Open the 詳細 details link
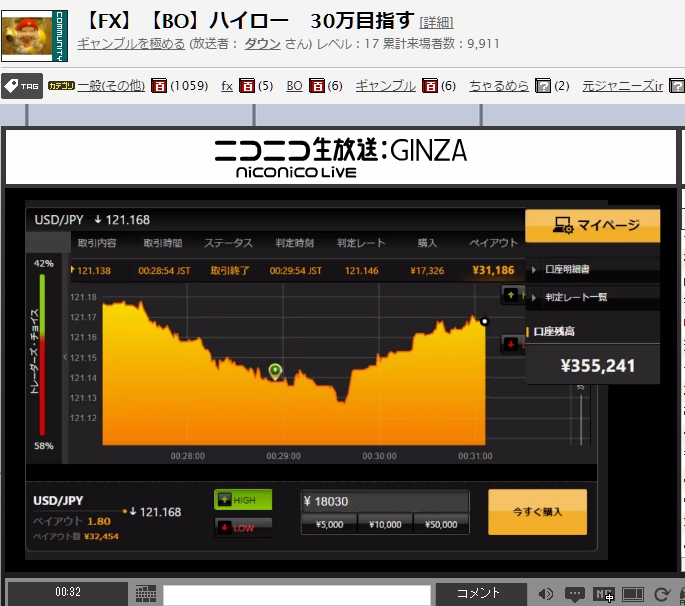The image size is (685, 606). click(436, 22)
